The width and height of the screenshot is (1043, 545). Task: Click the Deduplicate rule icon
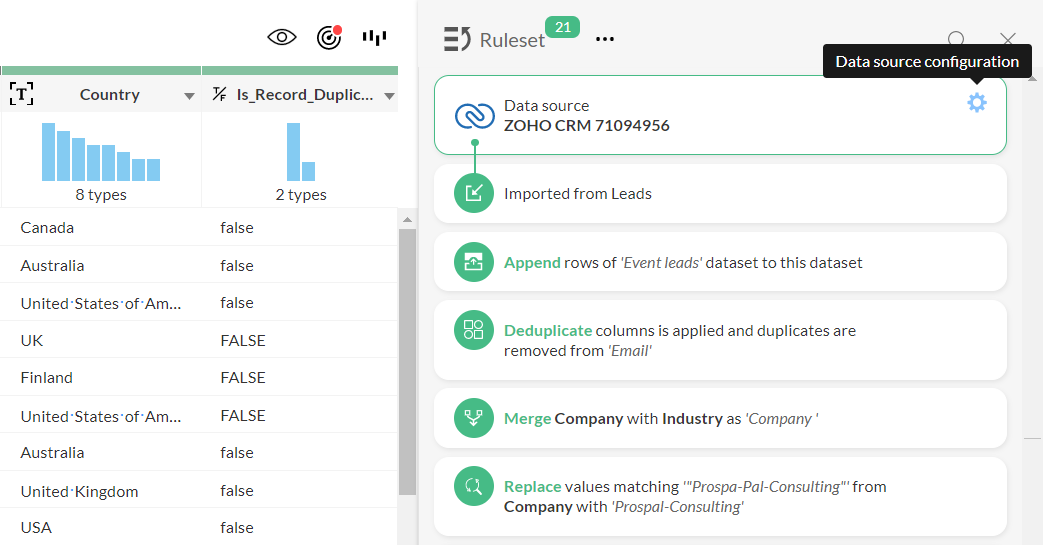[x=475, y=330]
